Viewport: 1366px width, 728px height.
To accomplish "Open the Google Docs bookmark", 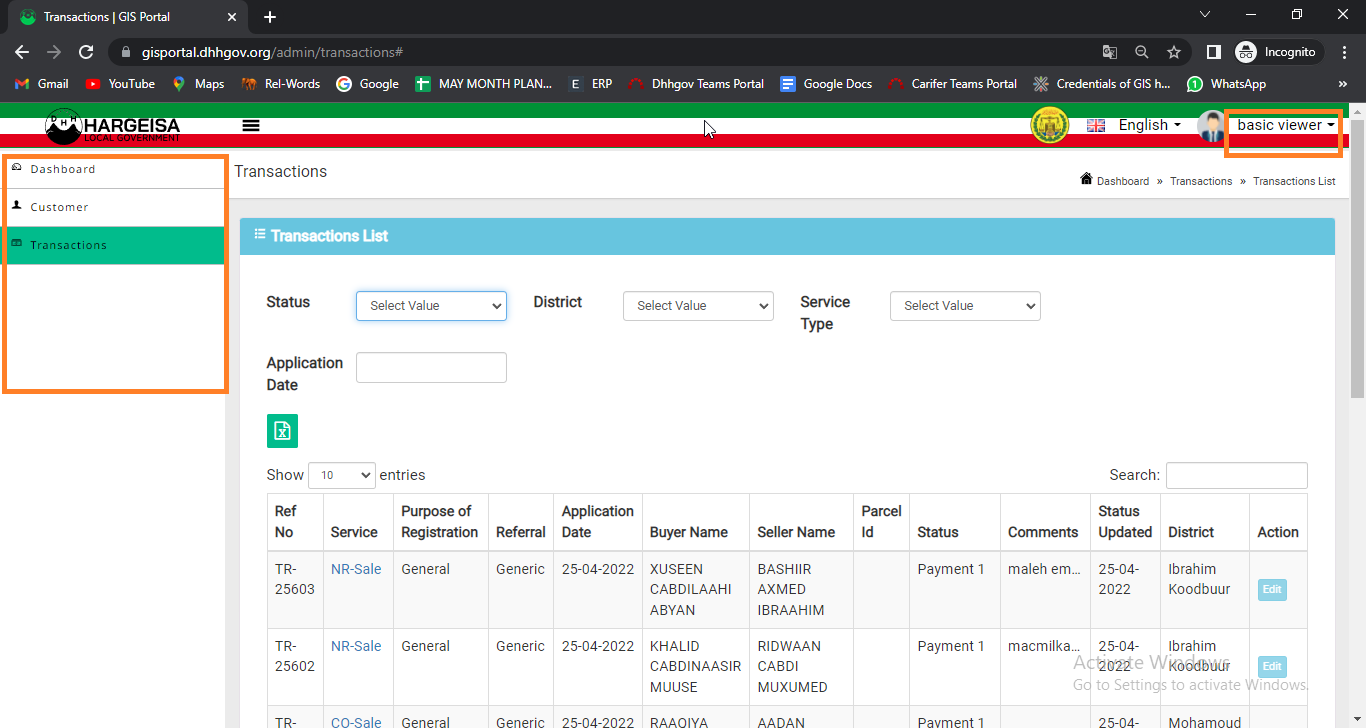I will click(826, 84).
